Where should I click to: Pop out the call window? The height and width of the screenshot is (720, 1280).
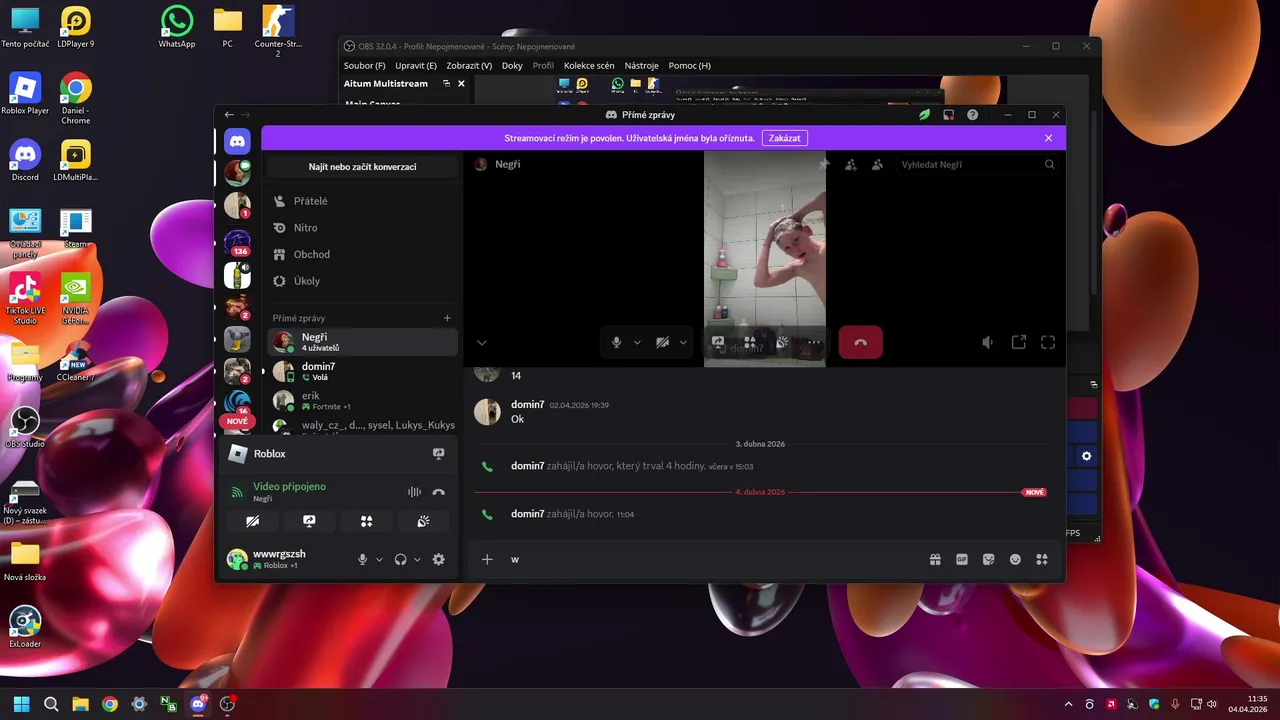point(1018,342)
